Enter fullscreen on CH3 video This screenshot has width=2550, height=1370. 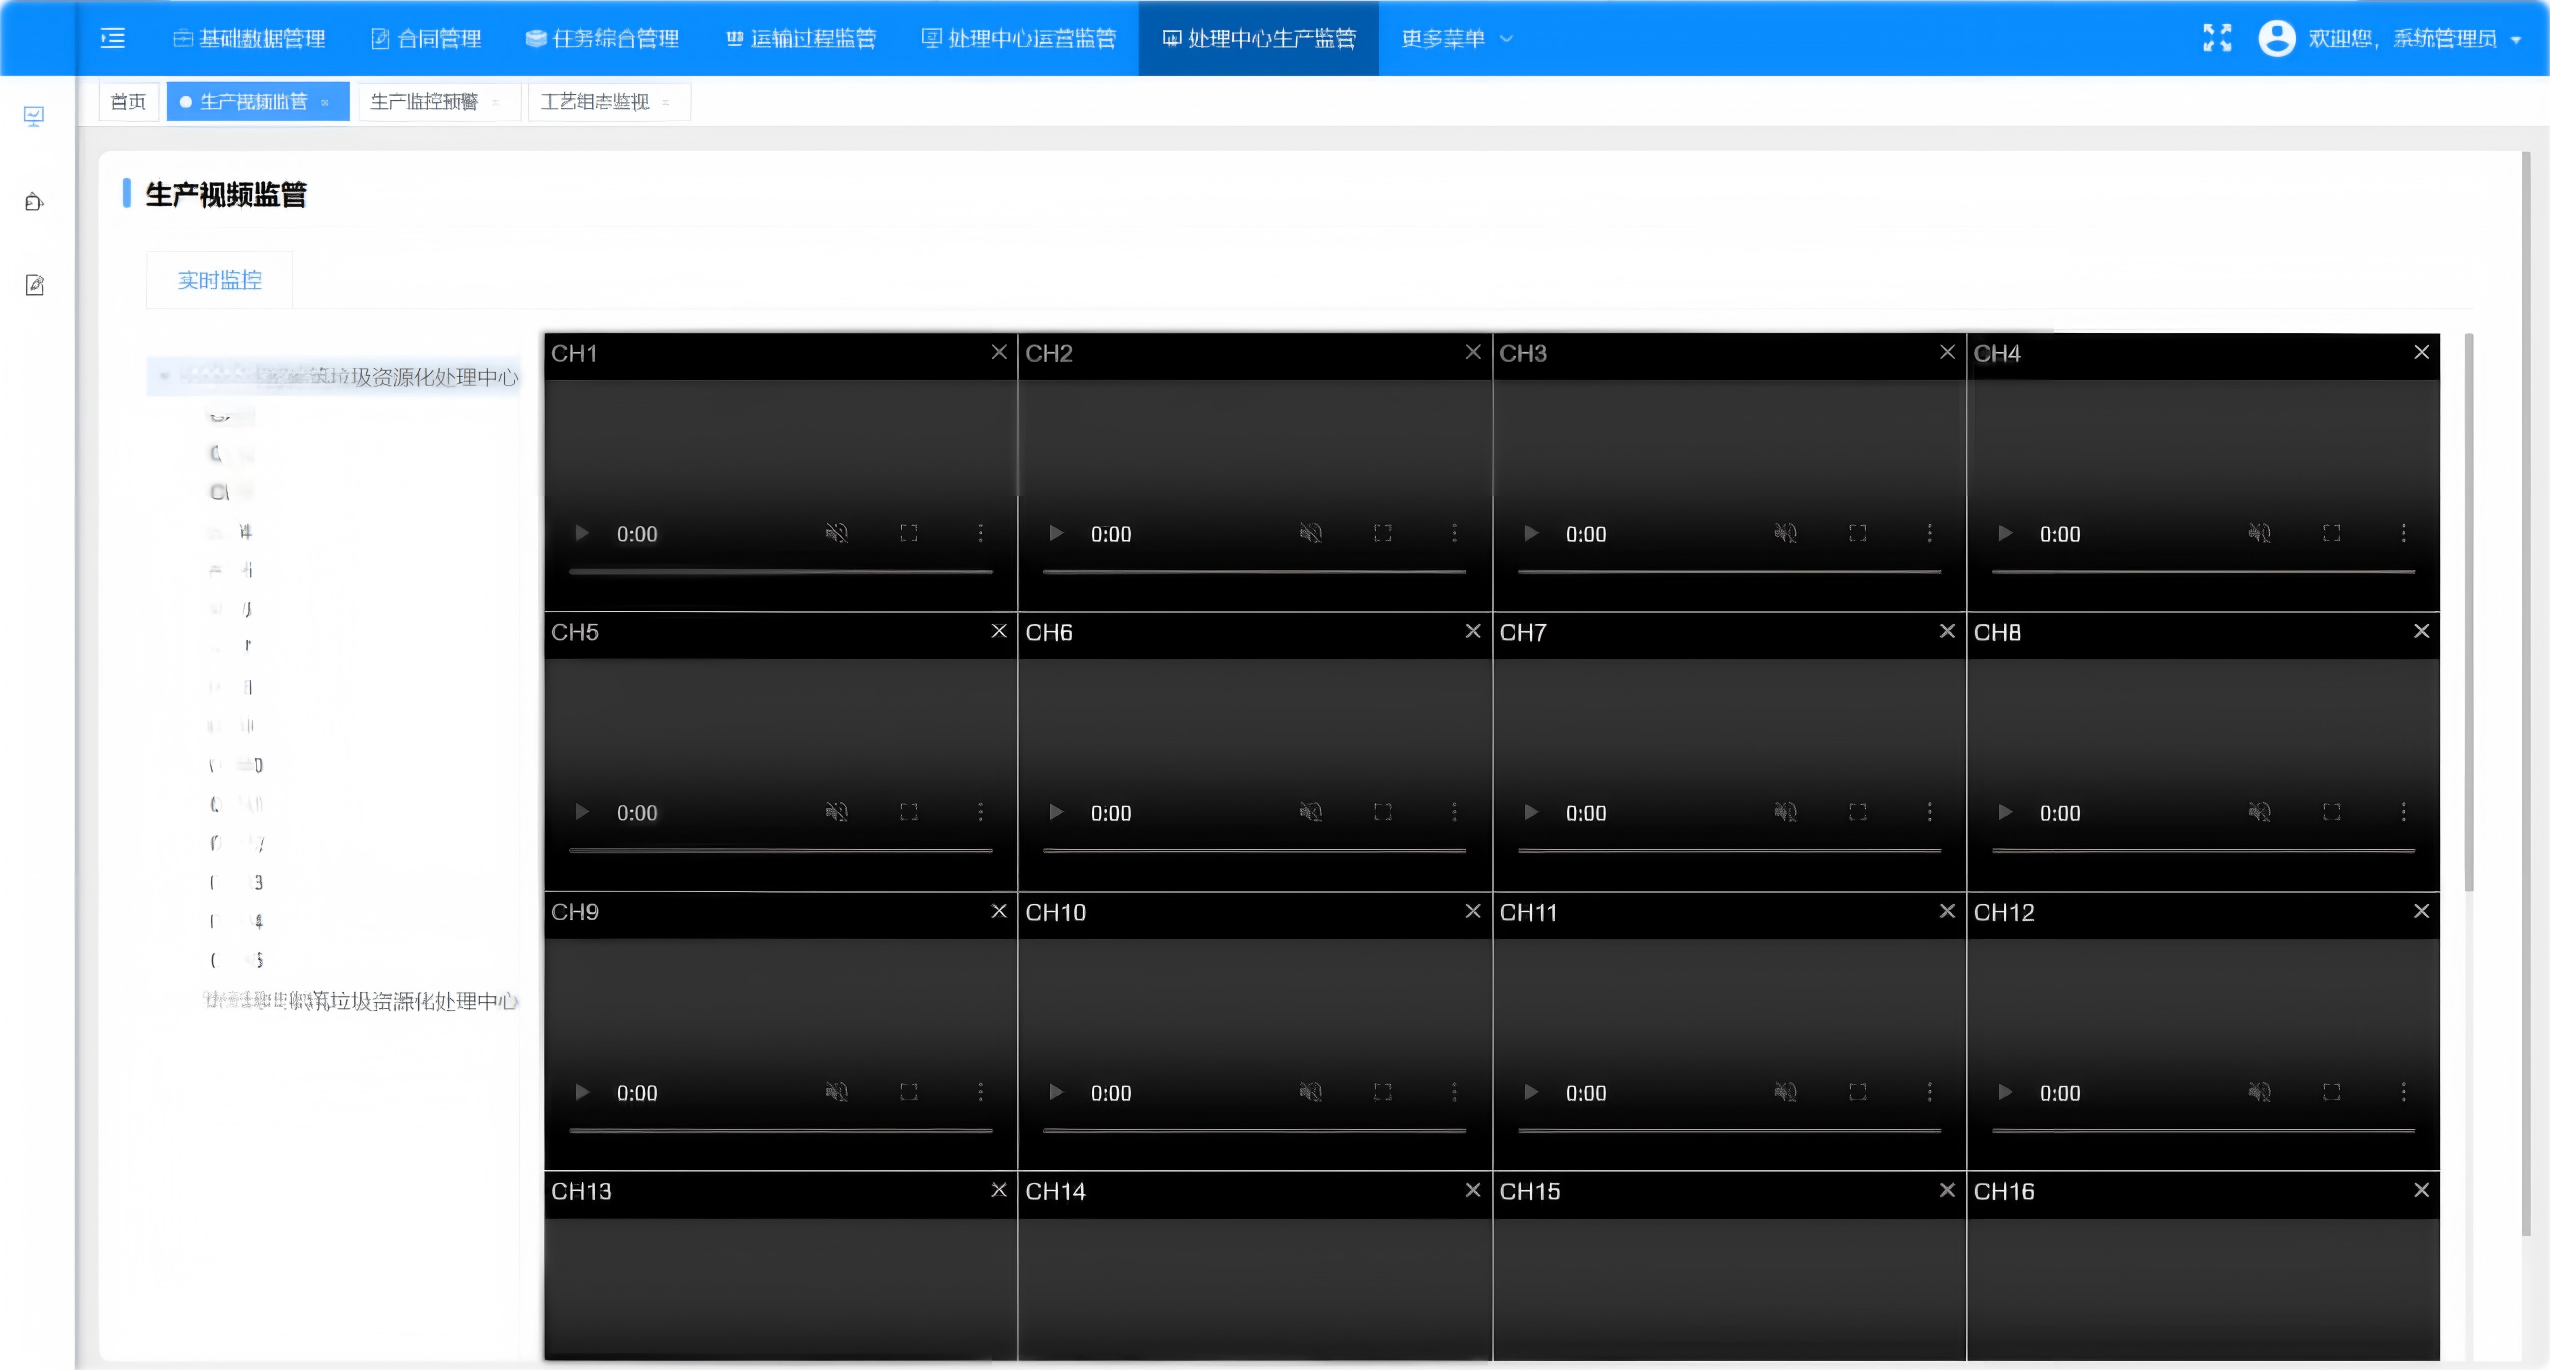pyautogui.click(x=1857, y=533)
